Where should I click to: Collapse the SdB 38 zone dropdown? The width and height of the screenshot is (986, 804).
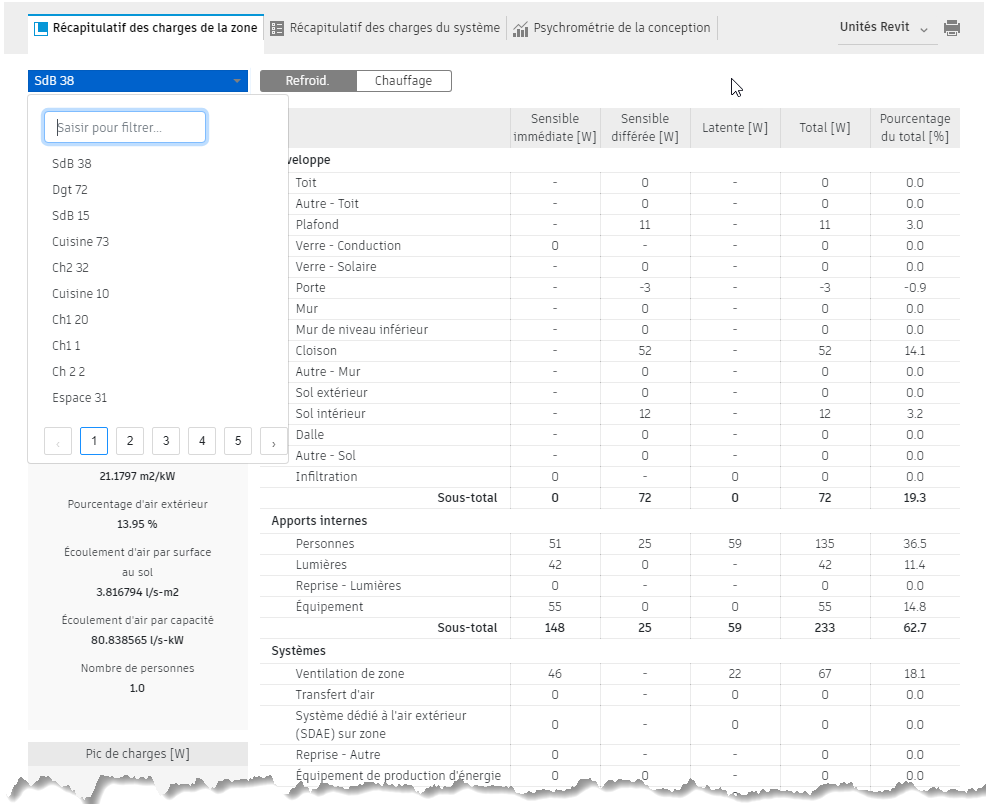point(138,80)
